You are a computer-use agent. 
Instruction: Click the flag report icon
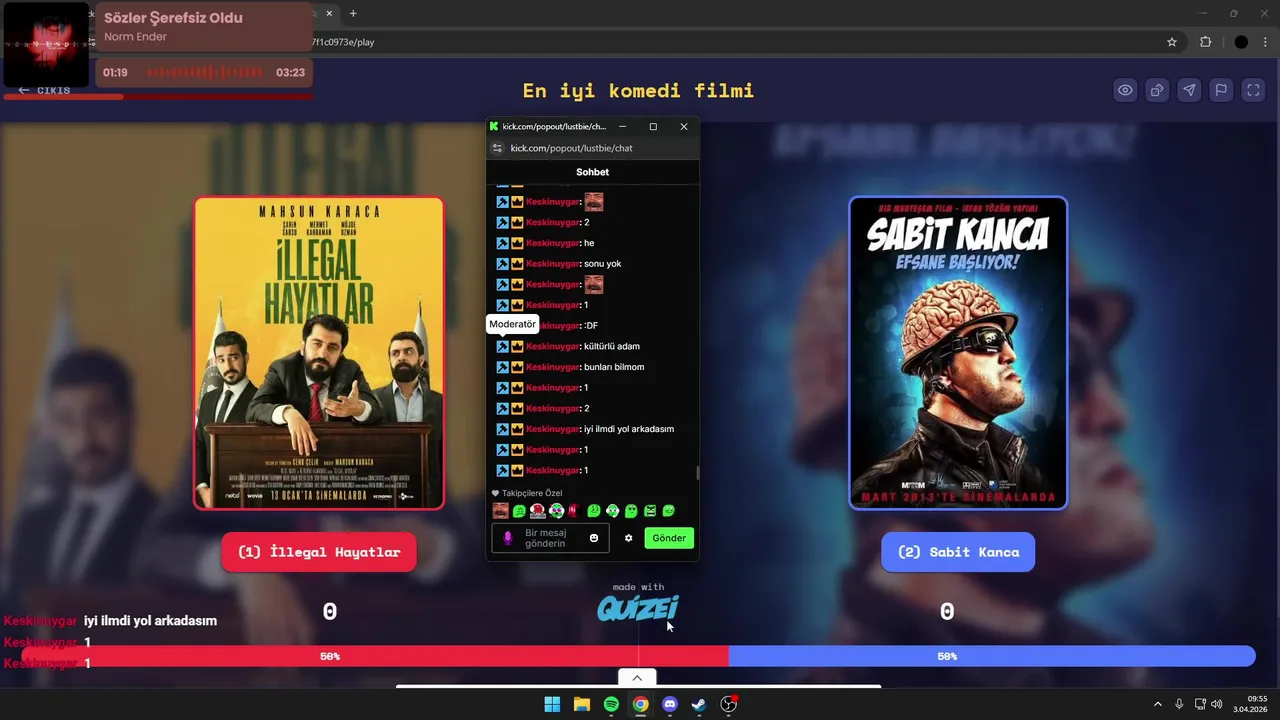coord(1221,90)
